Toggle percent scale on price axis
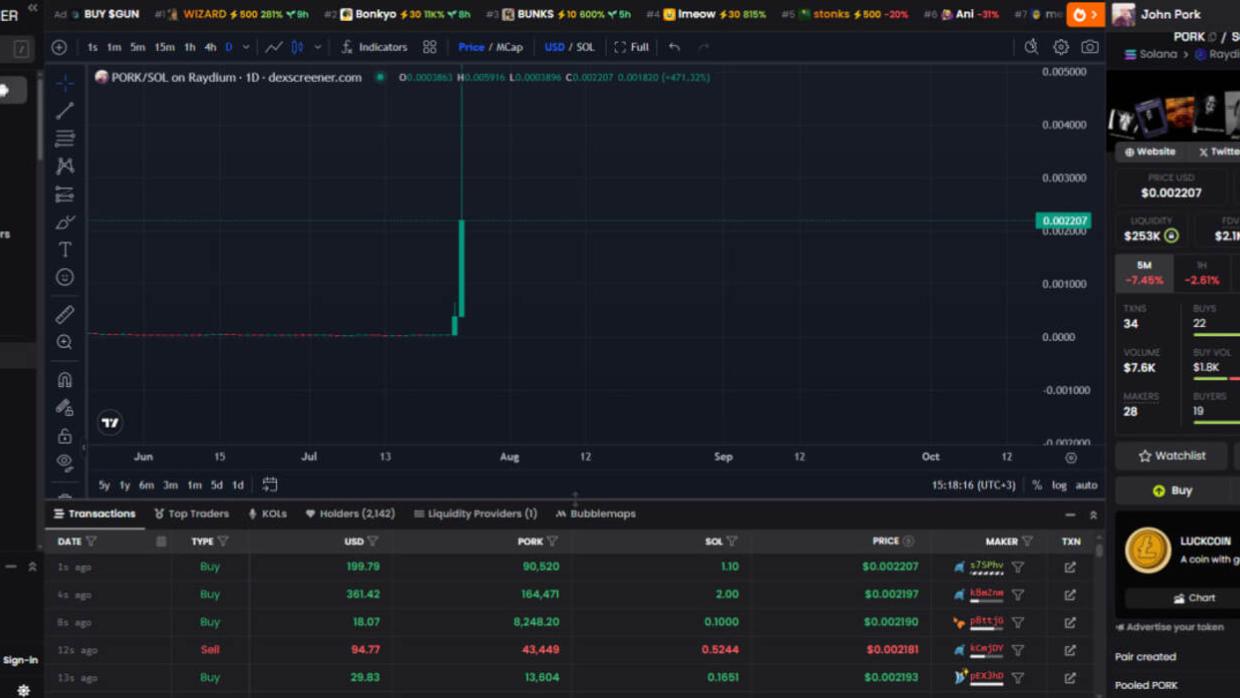Image resolution: width=1240 pixels, height=698 pixels. point(1037,485)
